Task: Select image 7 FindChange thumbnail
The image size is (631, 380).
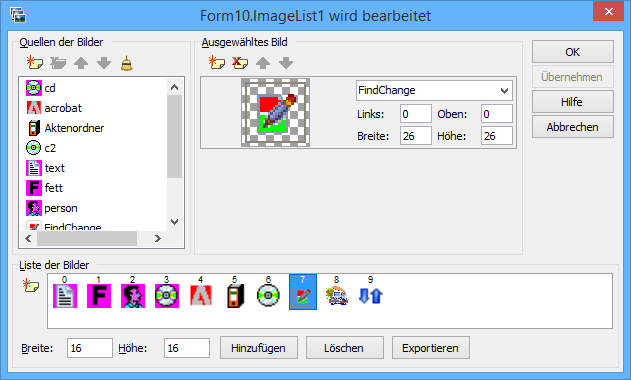Action: (x=303, y=292)
